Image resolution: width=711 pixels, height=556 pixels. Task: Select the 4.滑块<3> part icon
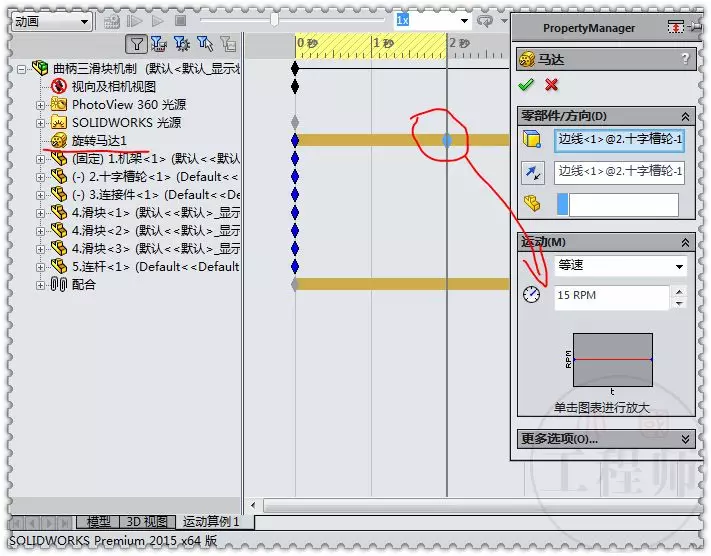(x=59, y=249)
